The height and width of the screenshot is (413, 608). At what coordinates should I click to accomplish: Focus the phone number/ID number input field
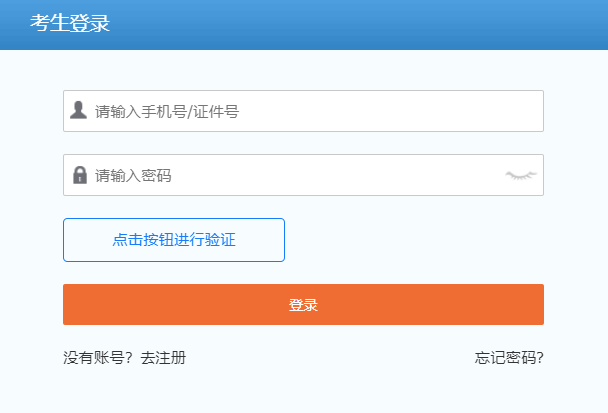coord(303,111)
